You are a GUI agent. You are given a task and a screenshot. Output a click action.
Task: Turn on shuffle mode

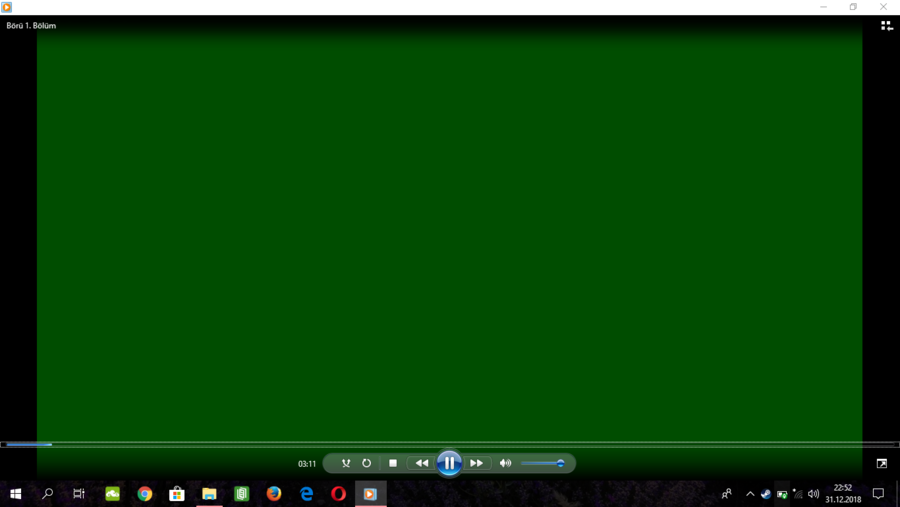click(x=346, y=463)
